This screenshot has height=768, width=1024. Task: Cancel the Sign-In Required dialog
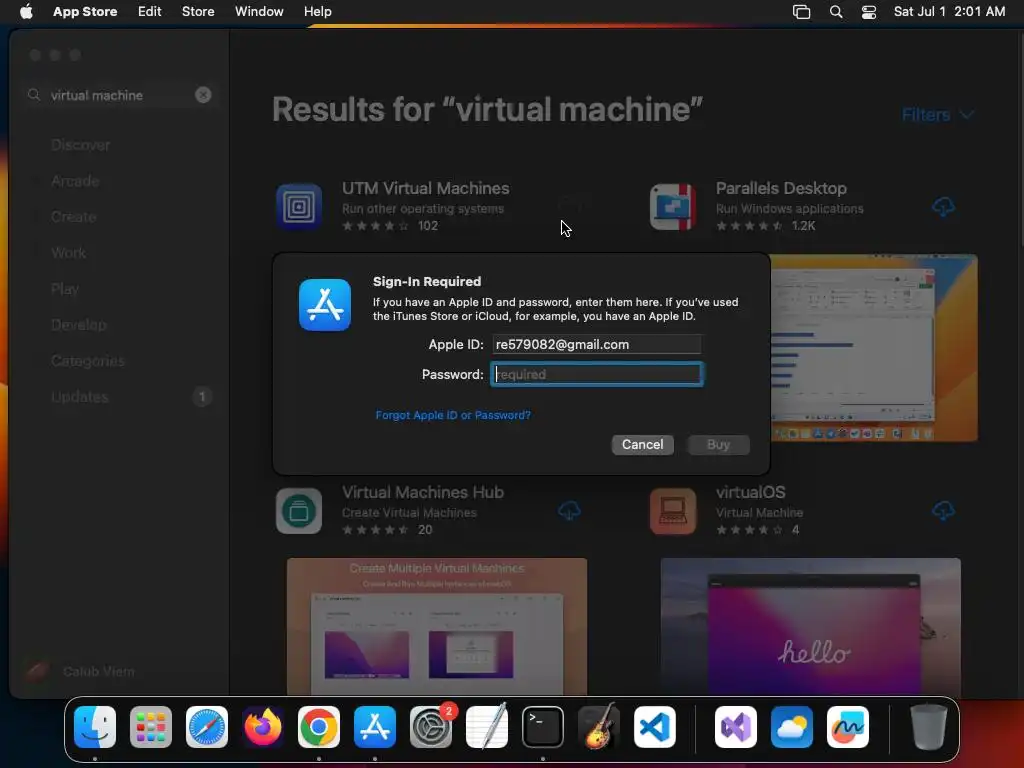[643, 445]
